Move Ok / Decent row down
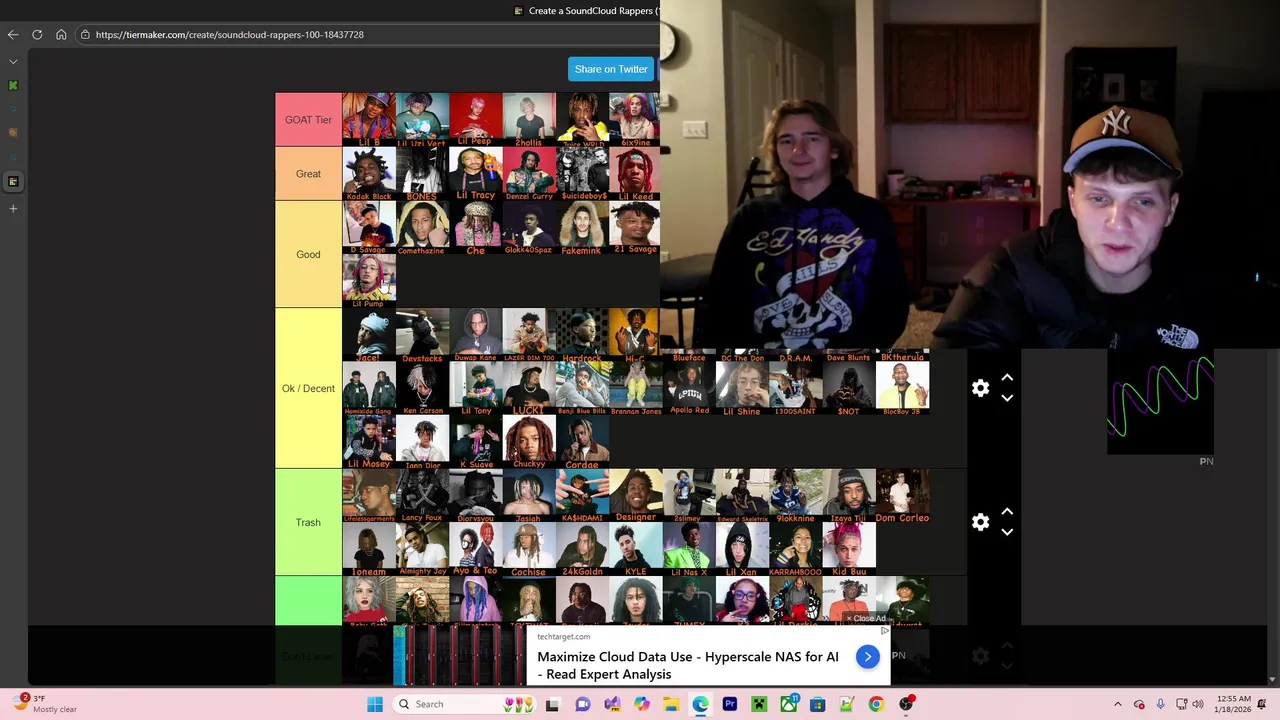Image resolution: width=1280 pixels, height=720 pixels. click(1007, 398)
